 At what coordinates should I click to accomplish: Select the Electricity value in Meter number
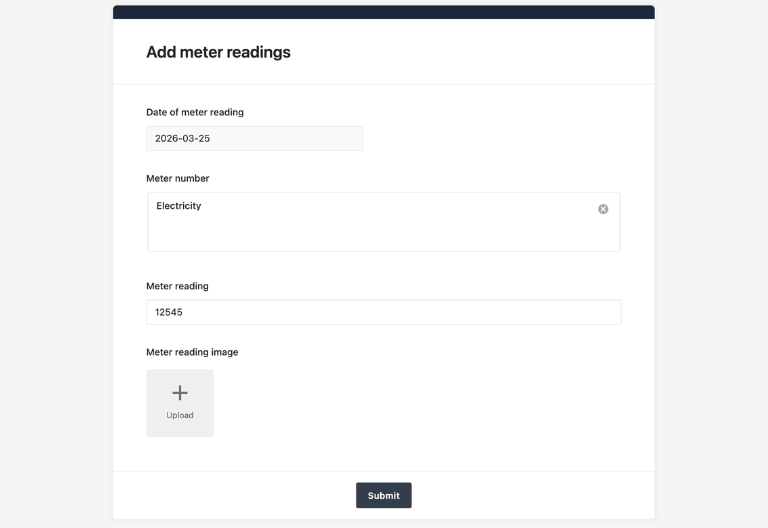[x=179, y=206]
